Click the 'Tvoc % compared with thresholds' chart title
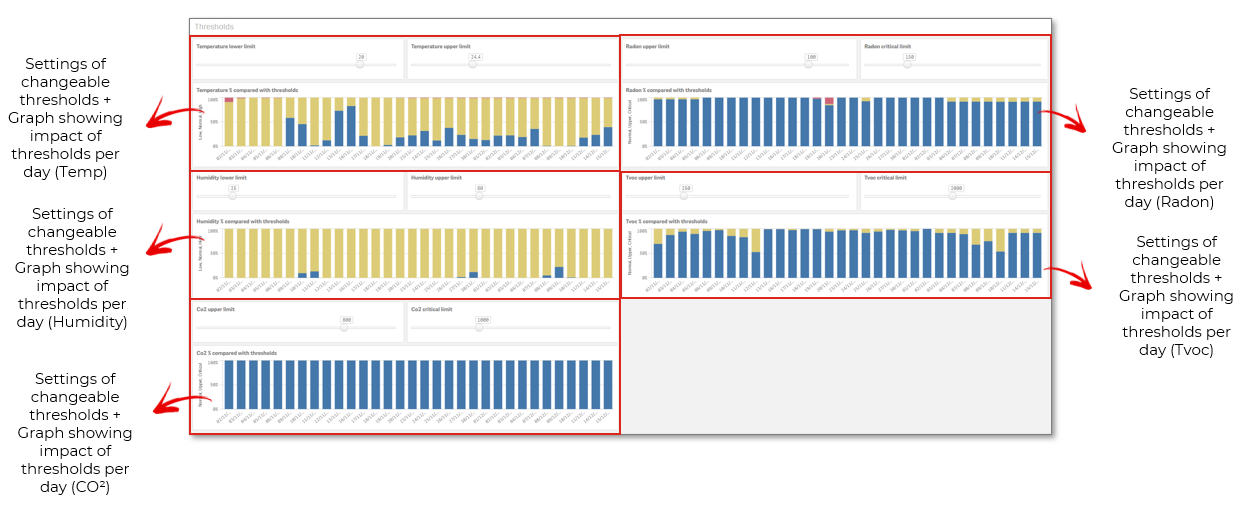The width and height of the screenshot is (1251, 511). [x=667, y=221]
